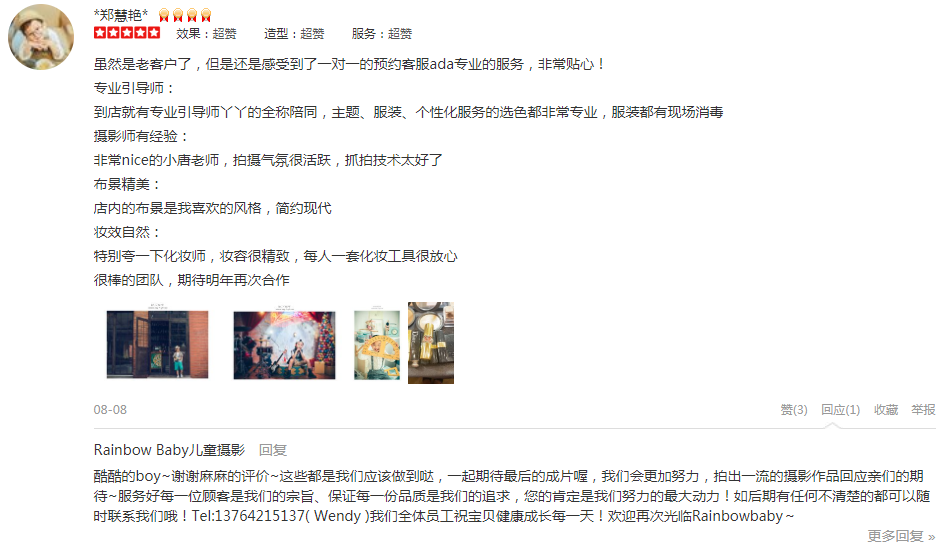The image size is (943, 543).
Task: Open the Christmas tree studio photo thumbnail
Action: pyautogui.click(x=284, y=345)
